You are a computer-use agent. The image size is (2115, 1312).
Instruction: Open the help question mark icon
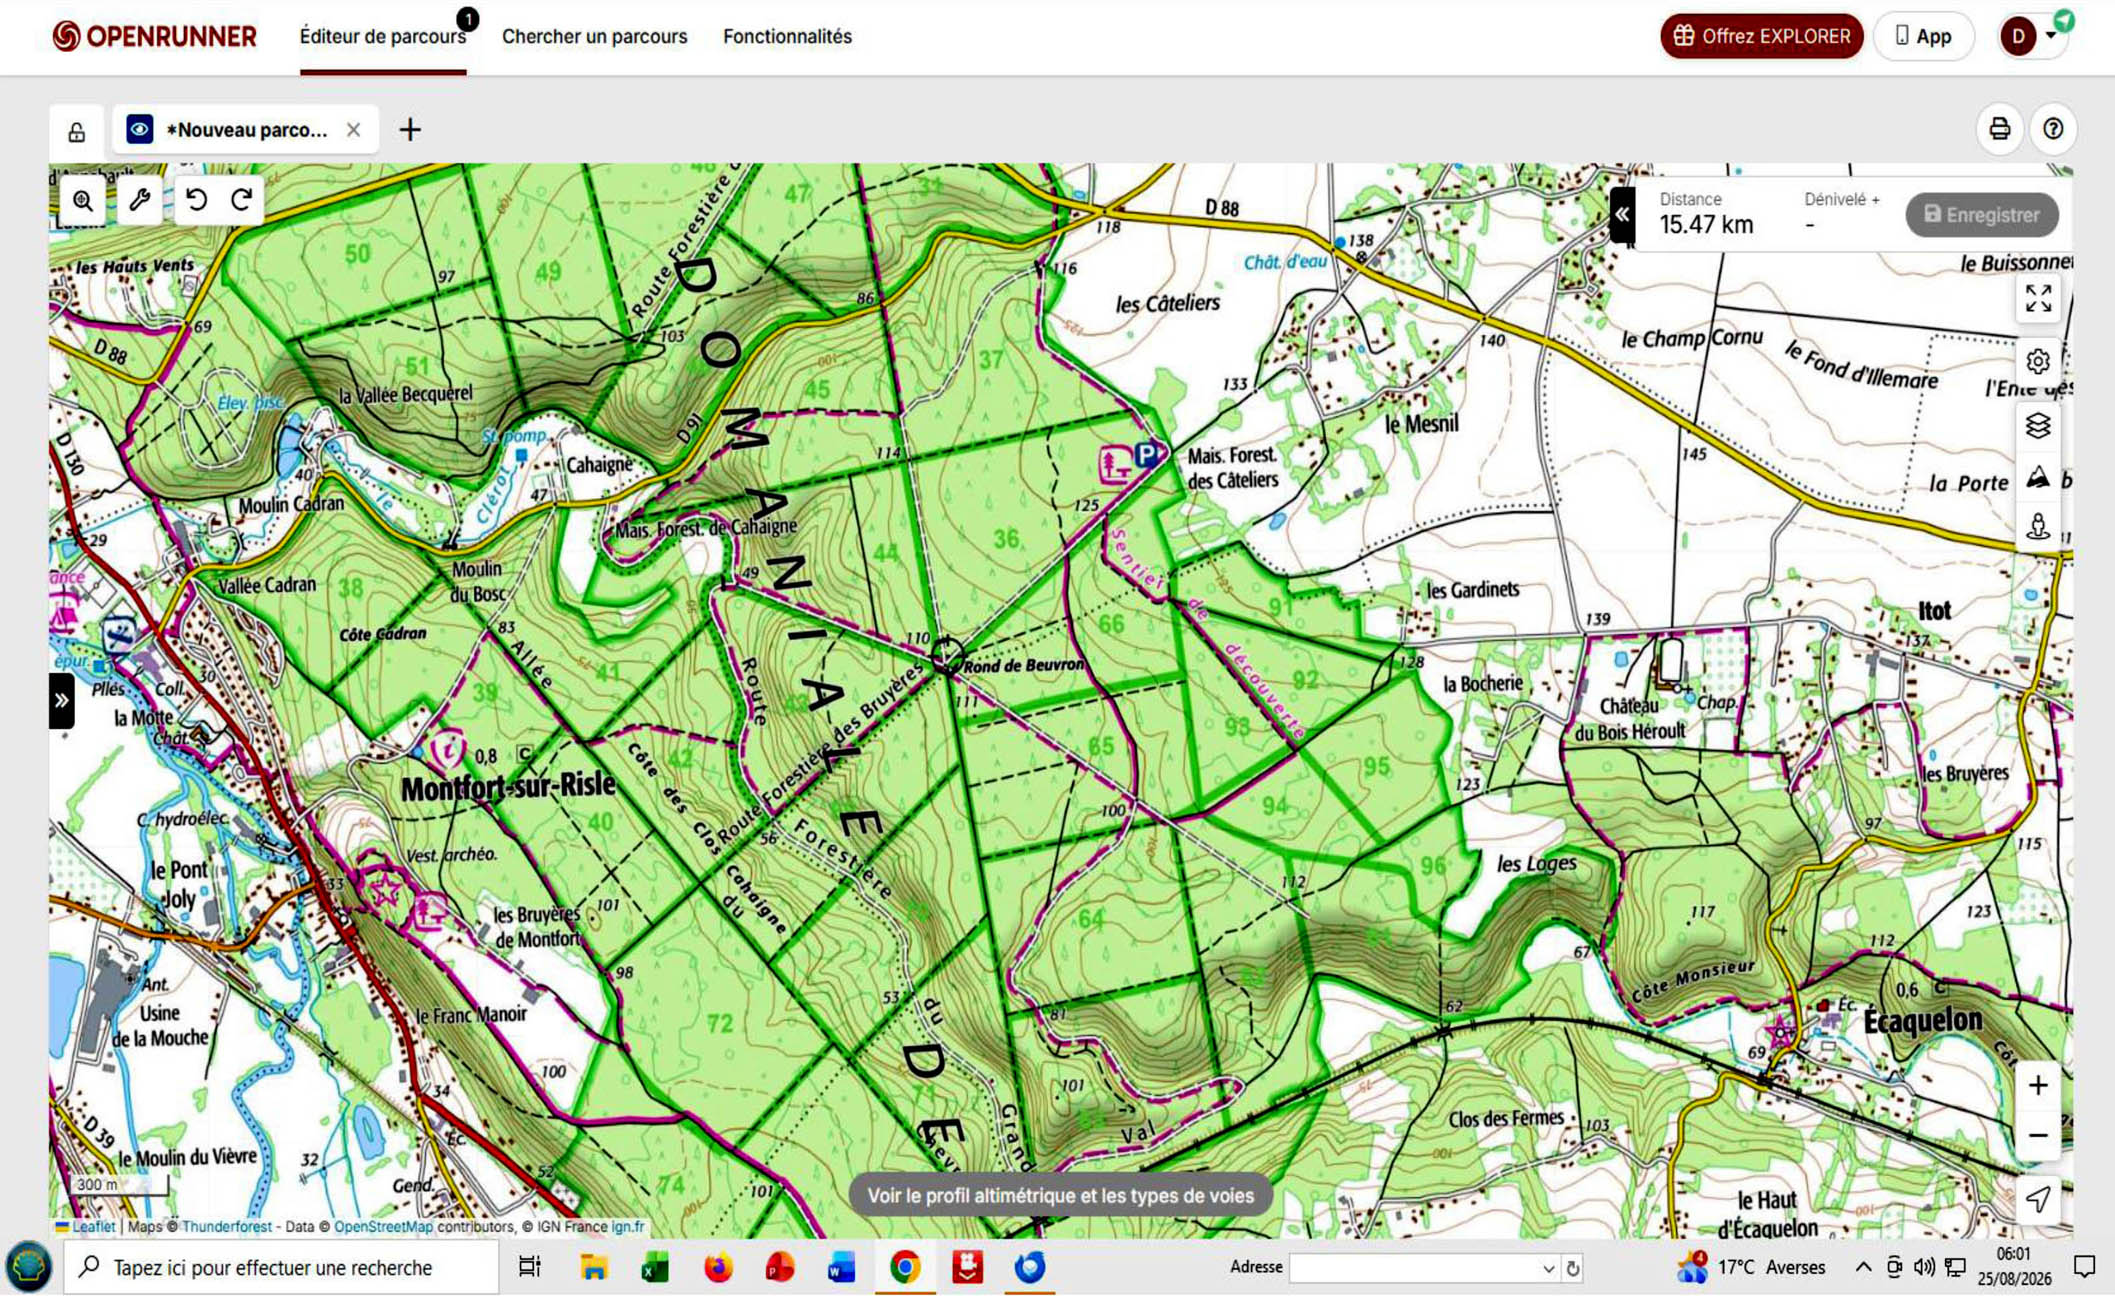[x=2053, y=129]
